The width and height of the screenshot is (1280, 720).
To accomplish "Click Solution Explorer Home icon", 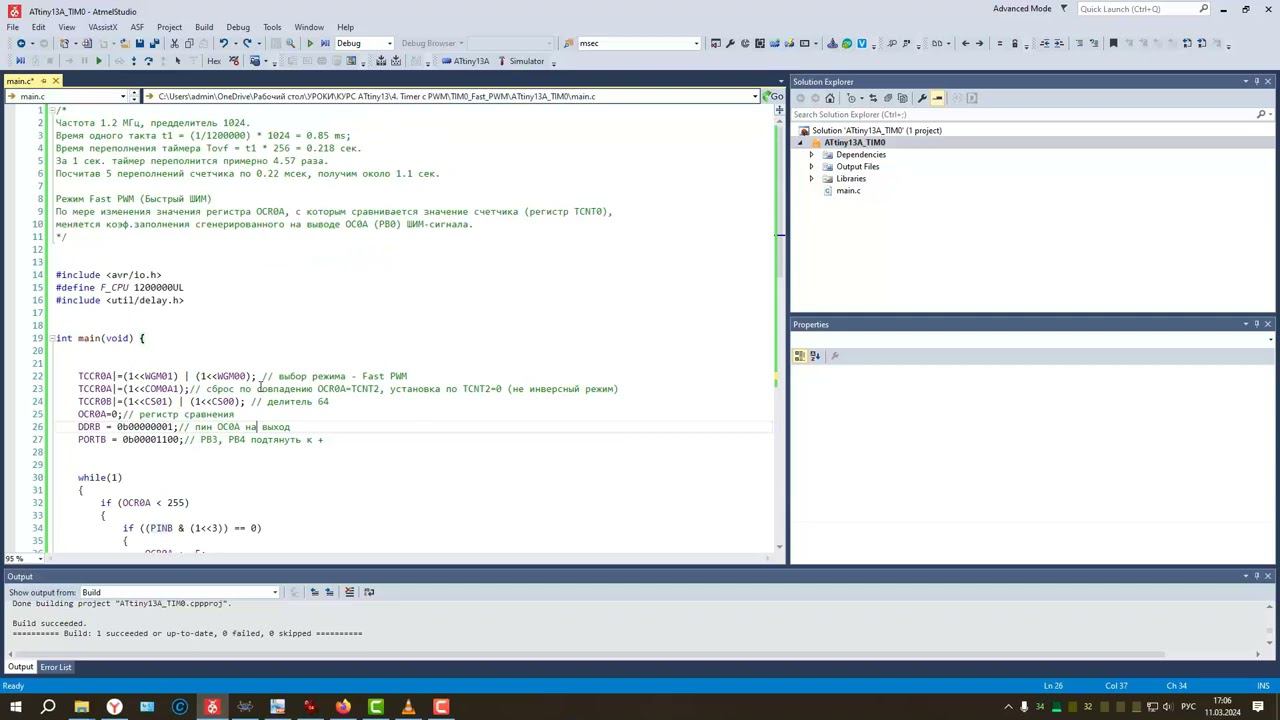I will click(x=829, y=98).
